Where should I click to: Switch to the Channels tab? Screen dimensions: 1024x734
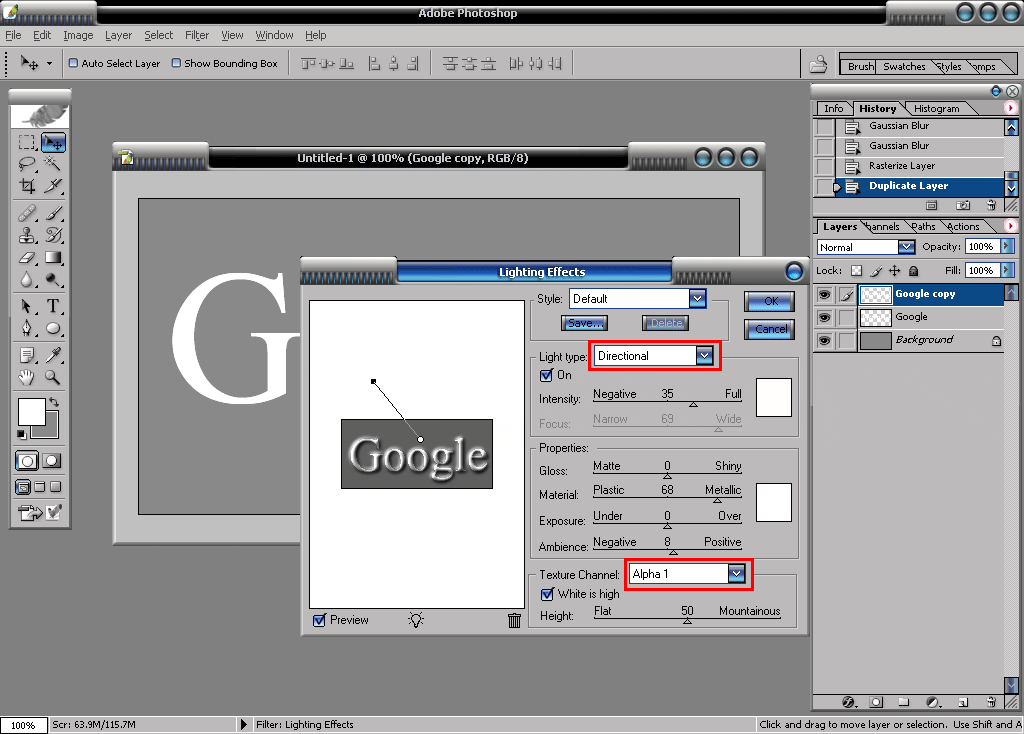coord(883,227)
